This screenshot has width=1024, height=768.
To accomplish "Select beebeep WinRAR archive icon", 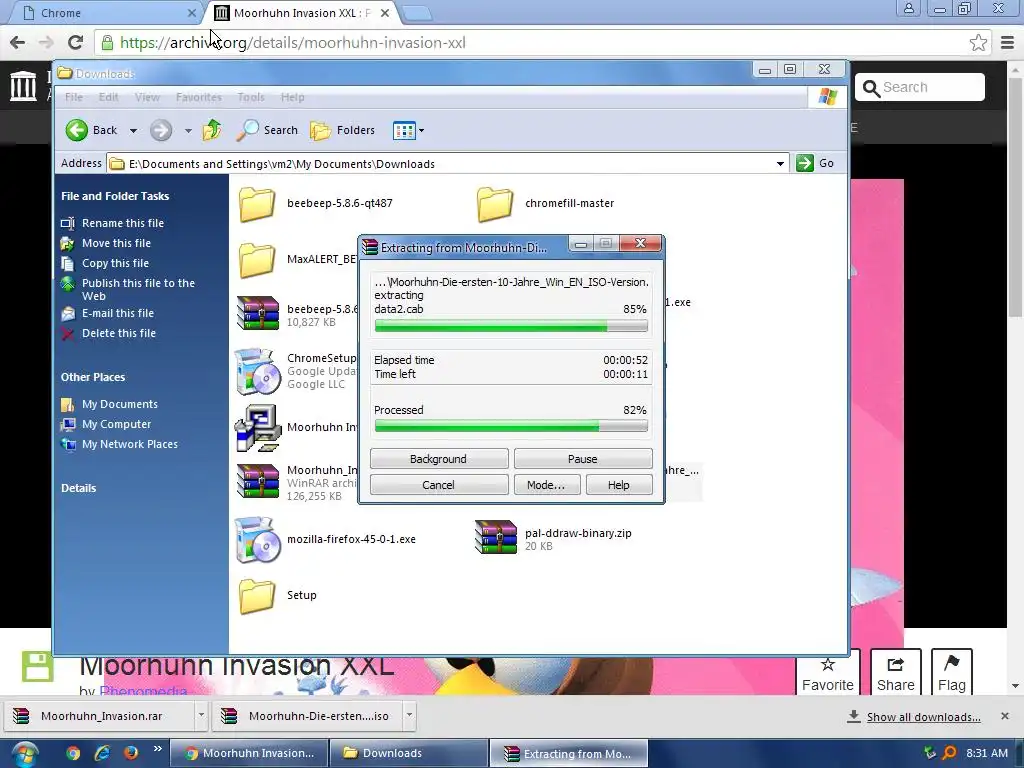I will pos(258,313).
